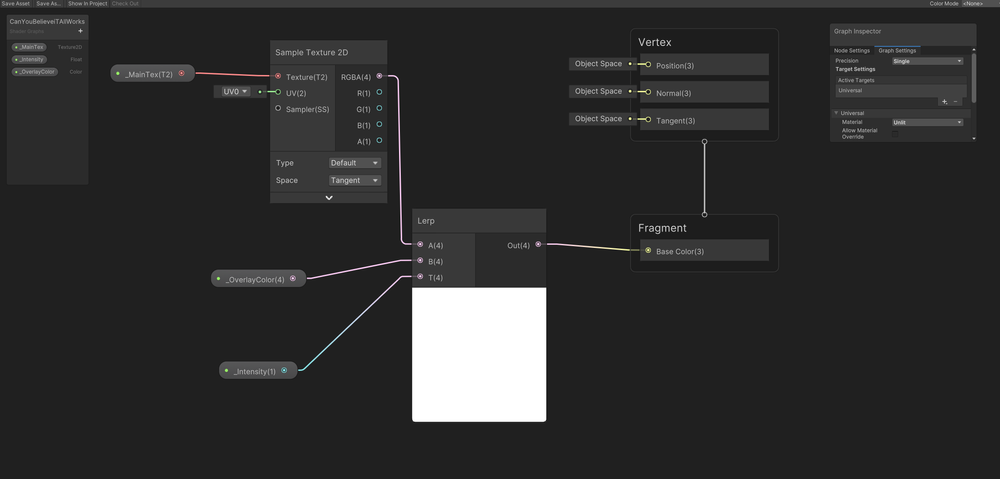
Task: Click the Check Out button
Action: click(125, 3)
